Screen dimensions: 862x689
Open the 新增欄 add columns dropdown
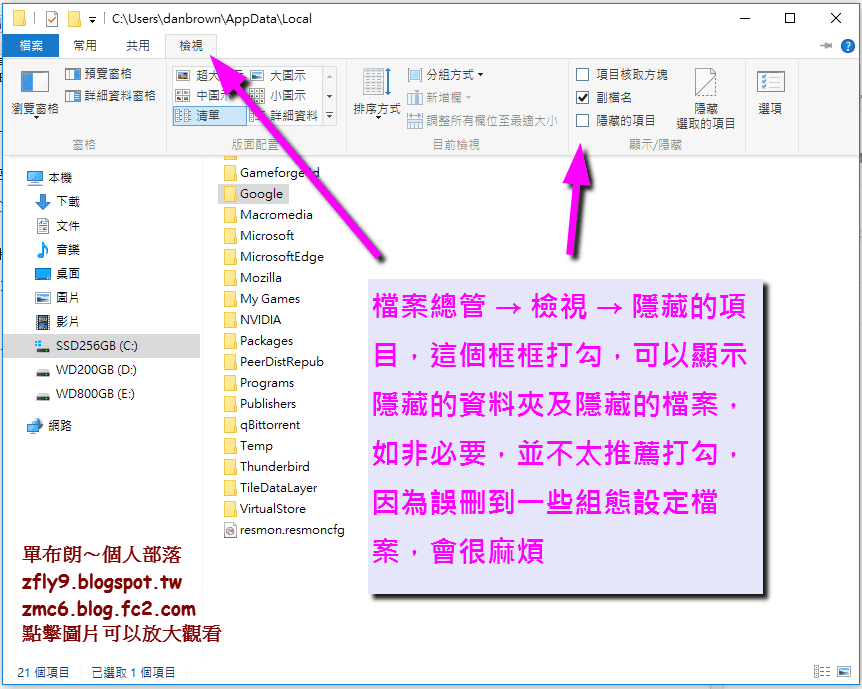tap(439, 98)
